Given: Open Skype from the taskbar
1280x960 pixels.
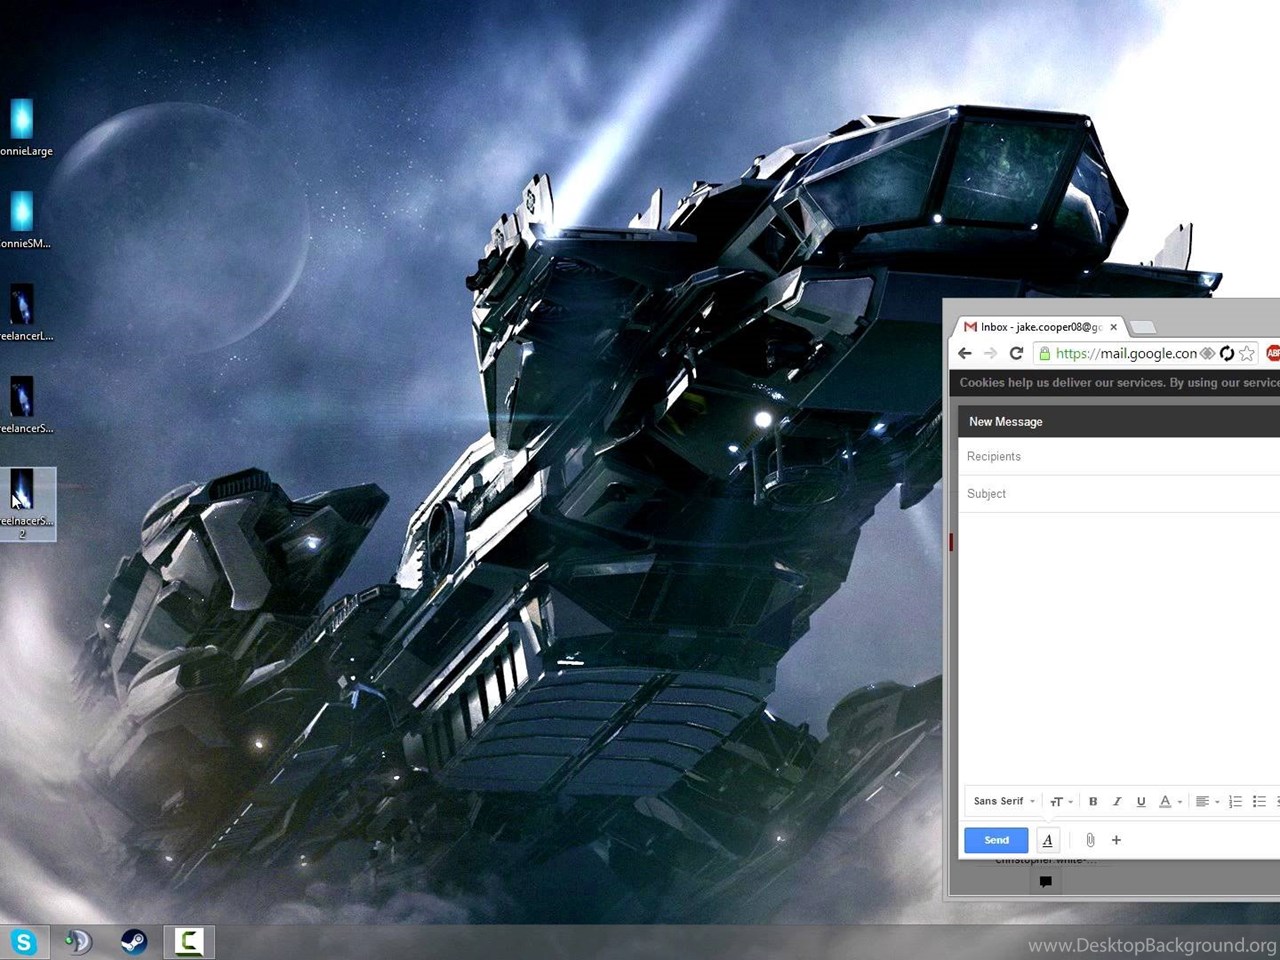Looking at the screenshot, I should [x=23, y=942].
